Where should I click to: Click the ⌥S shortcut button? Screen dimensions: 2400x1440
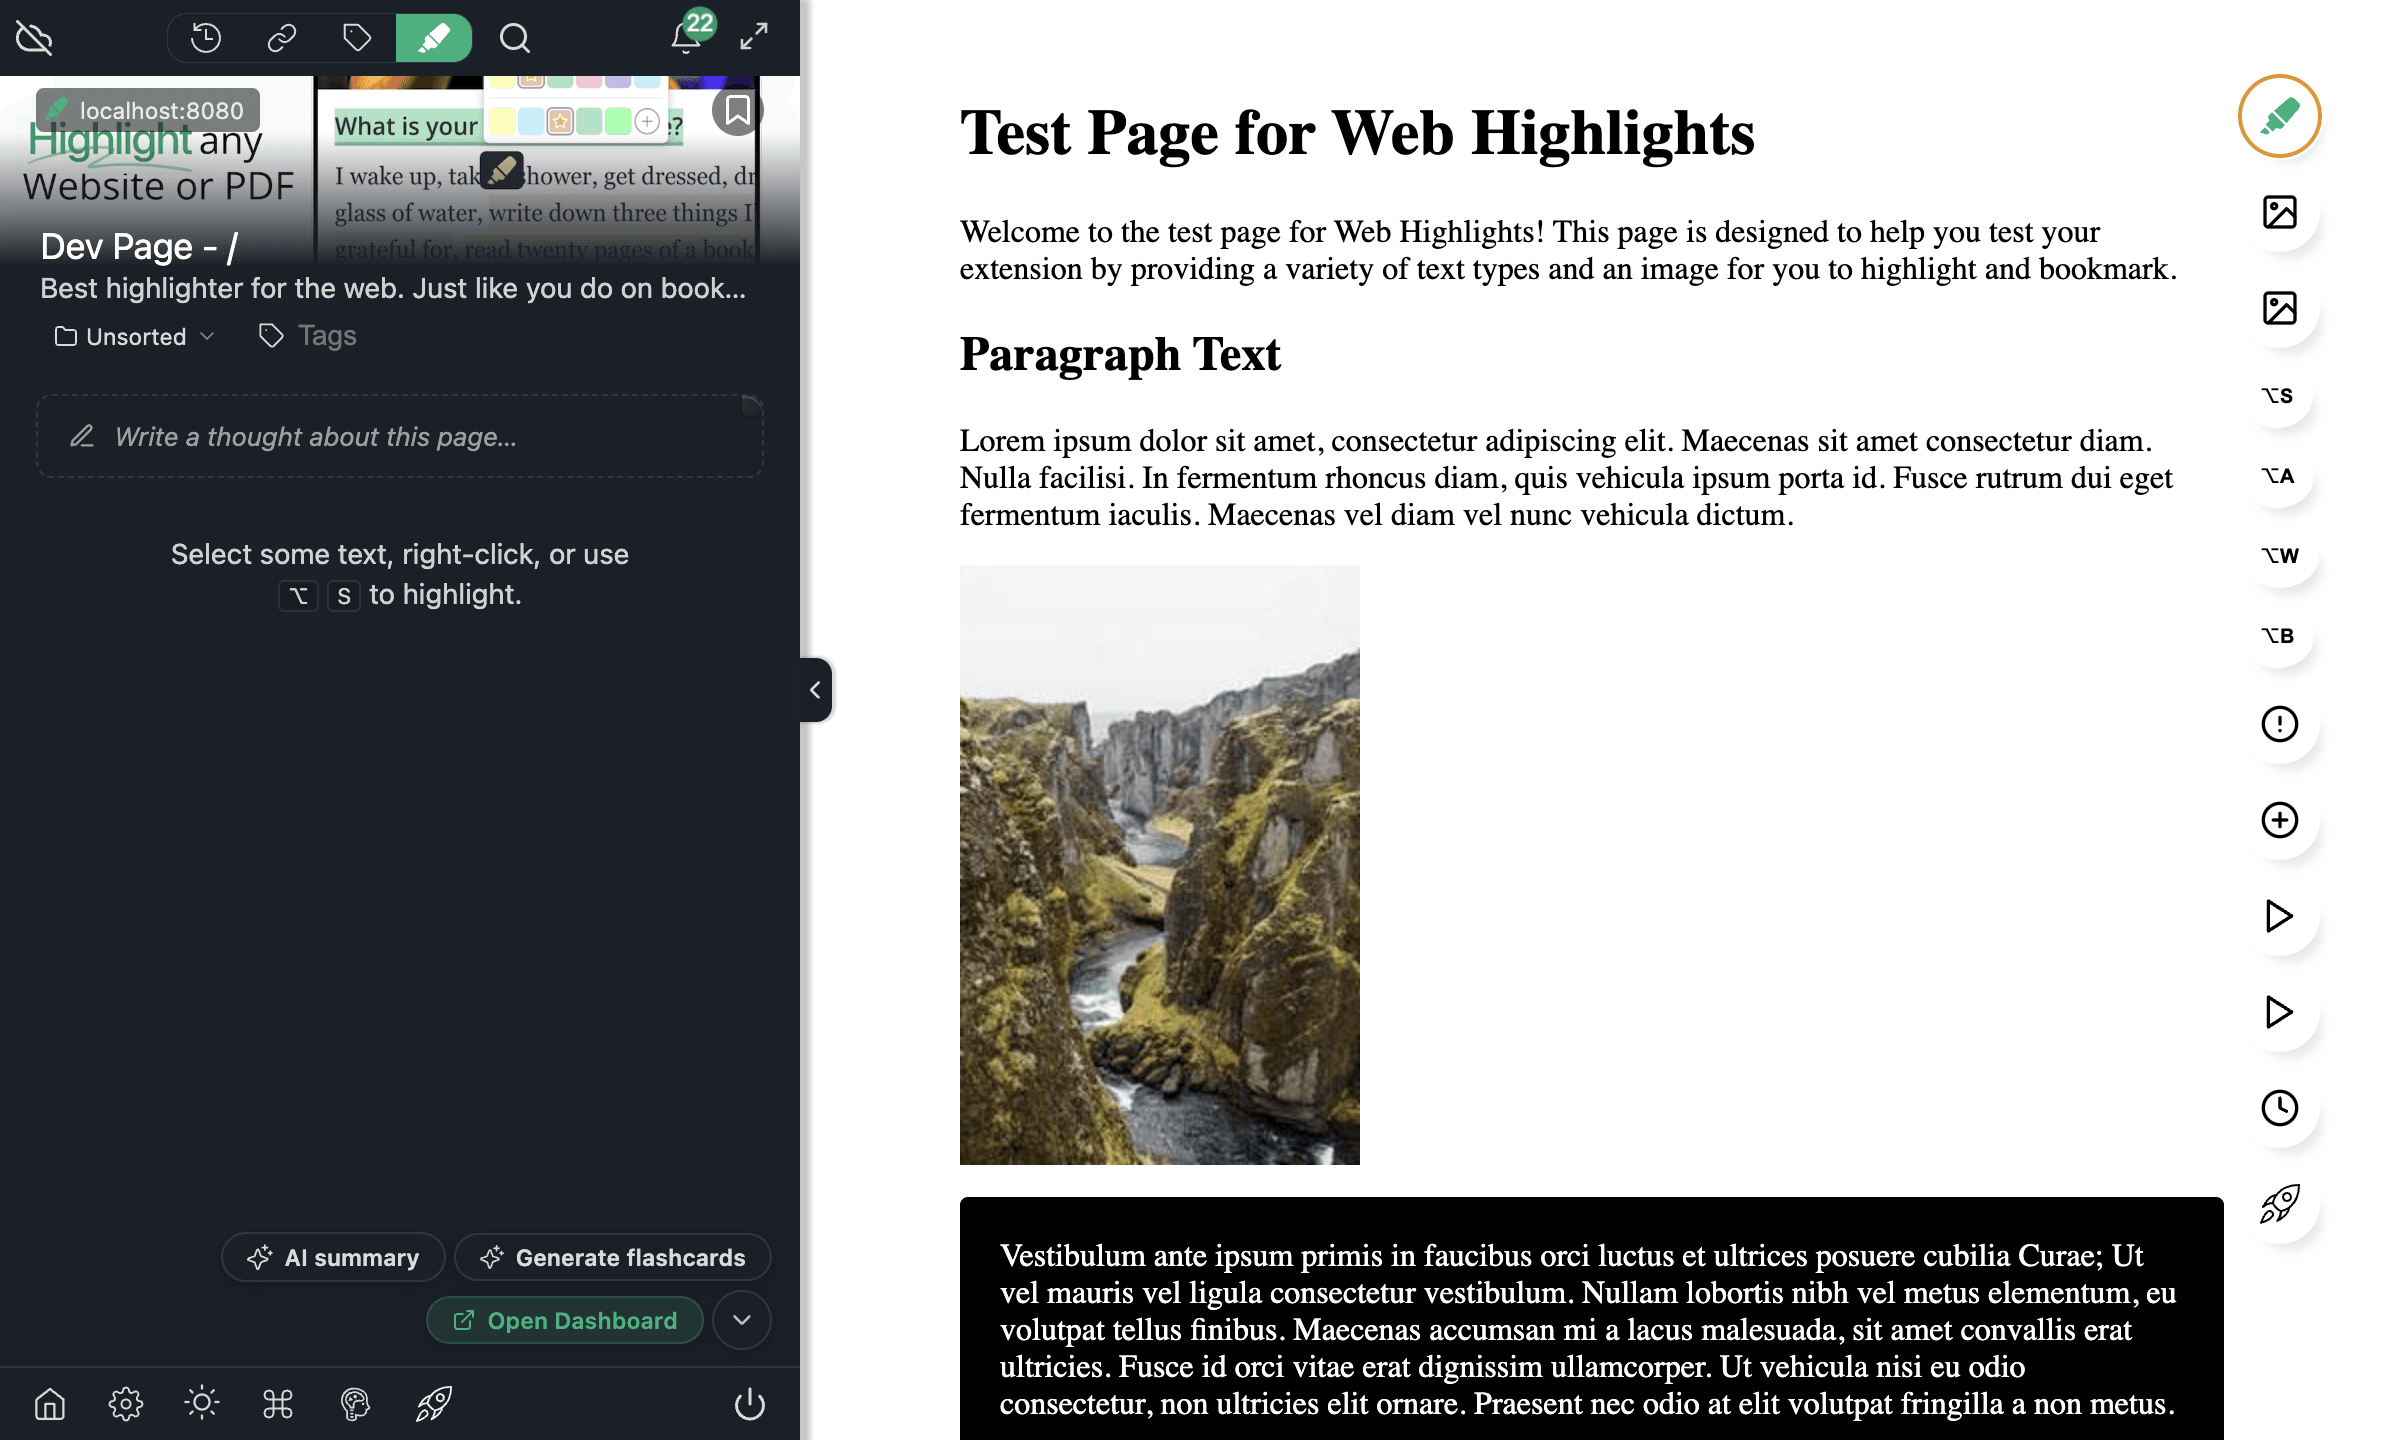(2278, 395)
